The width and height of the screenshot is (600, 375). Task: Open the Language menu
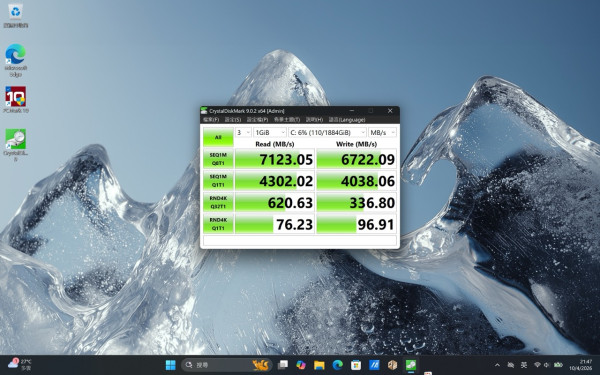click(347, 120)
